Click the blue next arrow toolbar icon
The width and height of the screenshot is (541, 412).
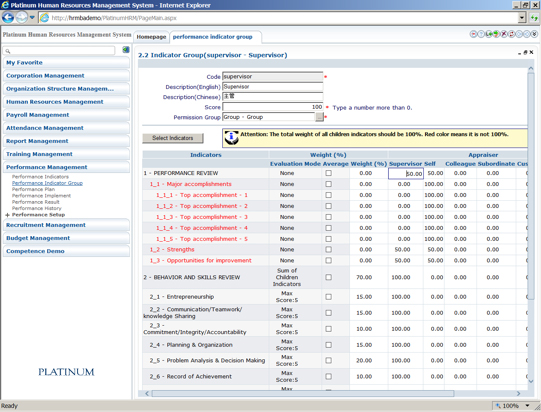pos(519,34)
